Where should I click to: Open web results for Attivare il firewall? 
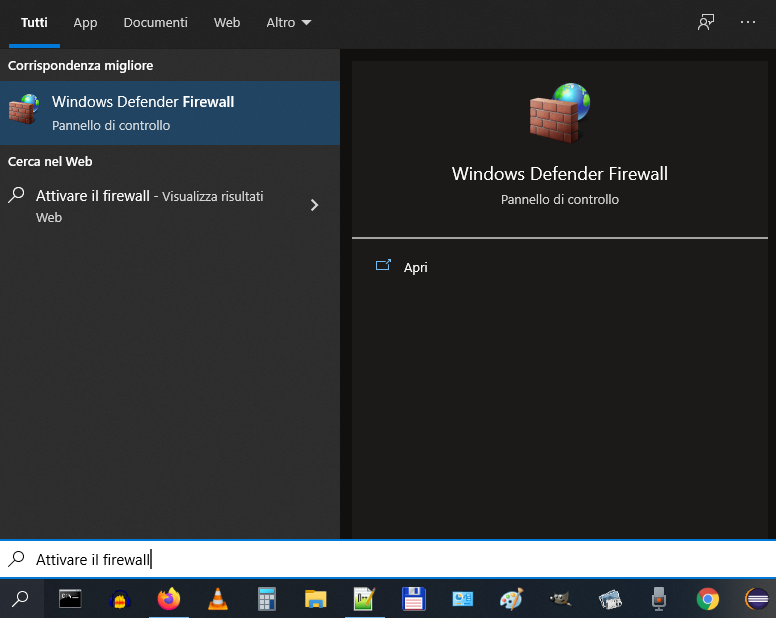tap(170, 205)
